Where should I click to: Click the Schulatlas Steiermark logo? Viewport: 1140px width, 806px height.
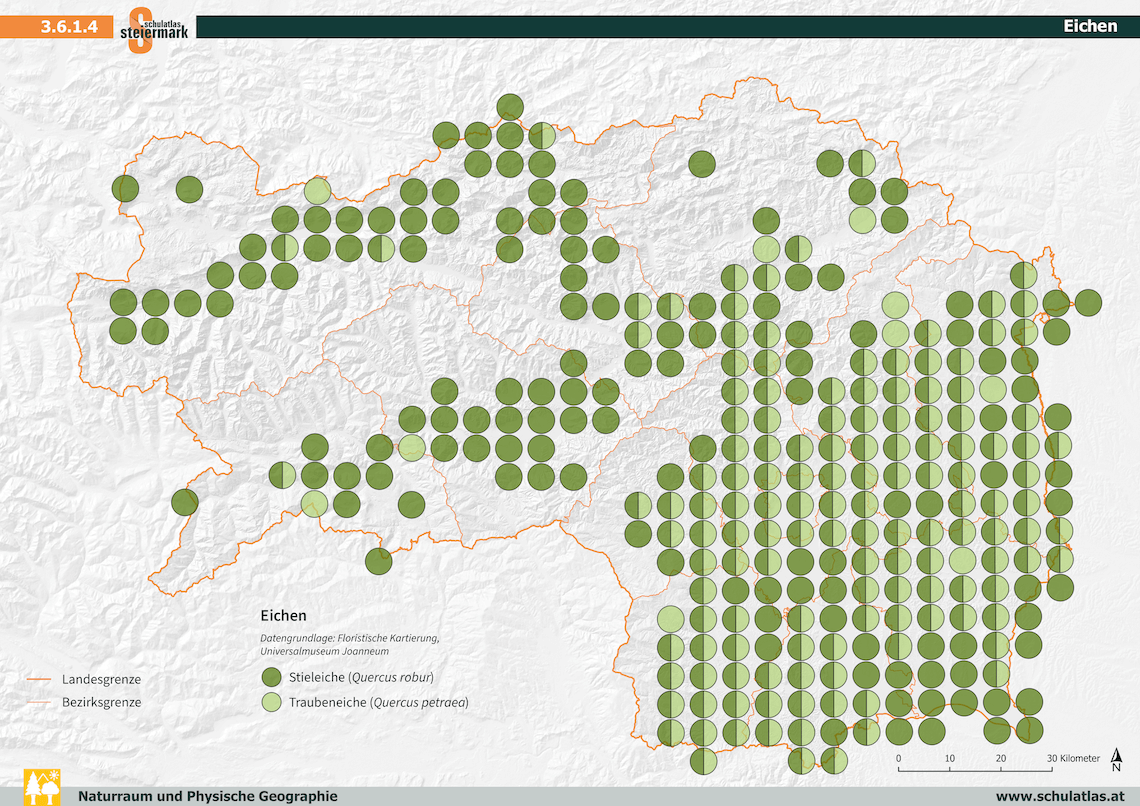(151, 29)
